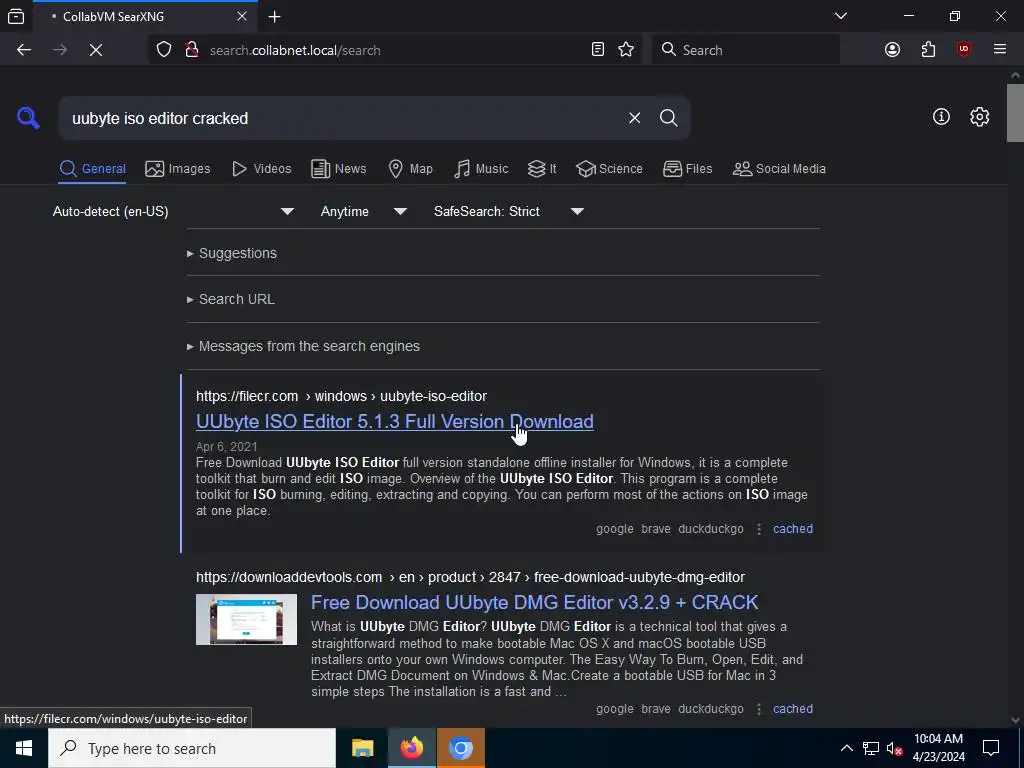
Task: Open cached link for downloaddevtools result
Action: tap(793, 709)
